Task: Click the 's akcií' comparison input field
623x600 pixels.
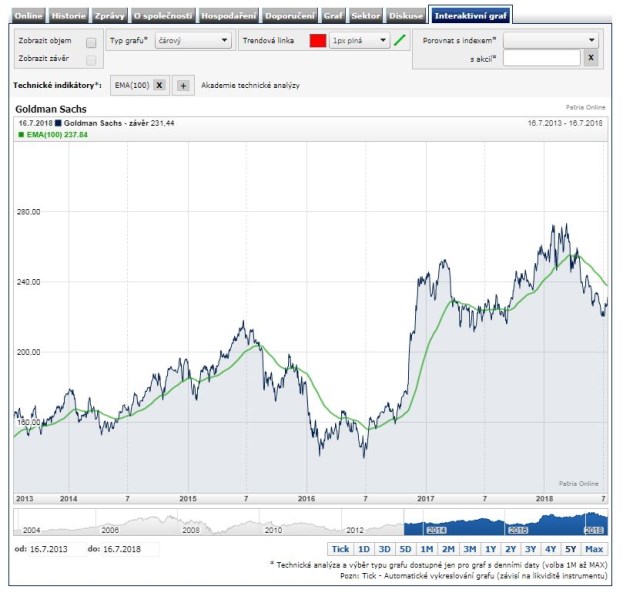Action: tap(541, 59)
